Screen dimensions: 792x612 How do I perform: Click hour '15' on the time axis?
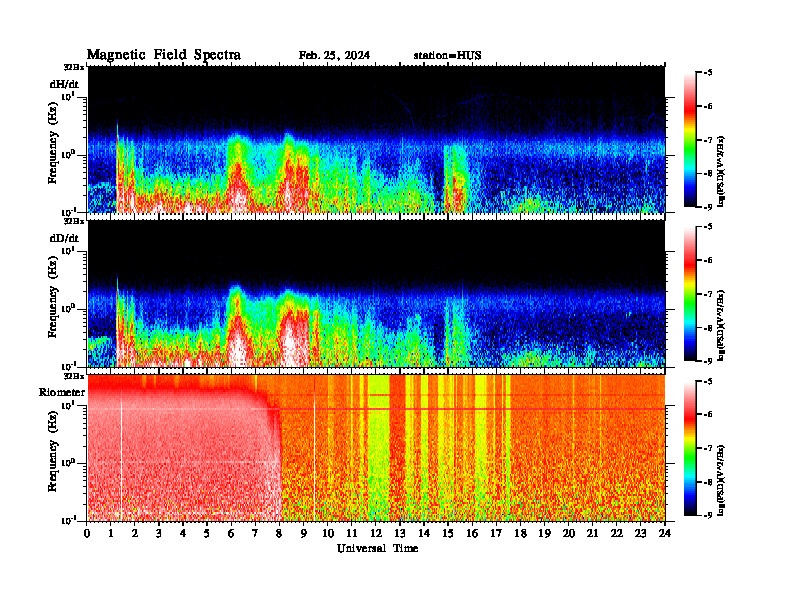448,533
